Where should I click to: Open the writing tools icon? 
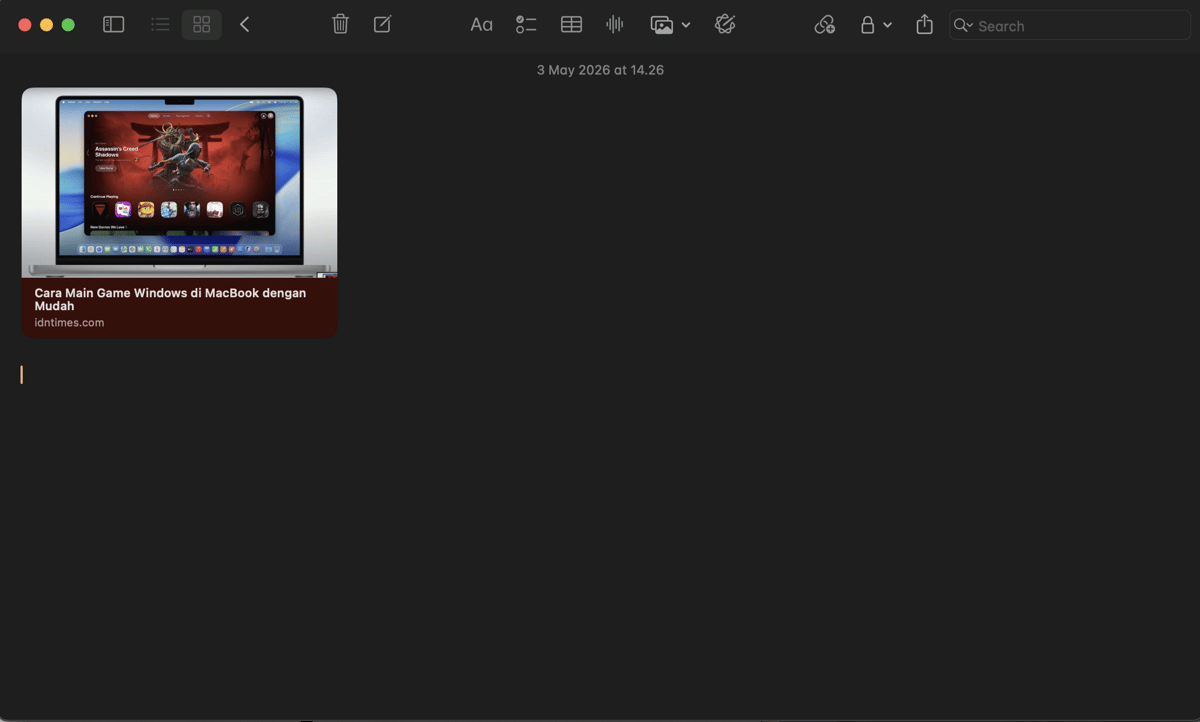[x=726, y=25]
